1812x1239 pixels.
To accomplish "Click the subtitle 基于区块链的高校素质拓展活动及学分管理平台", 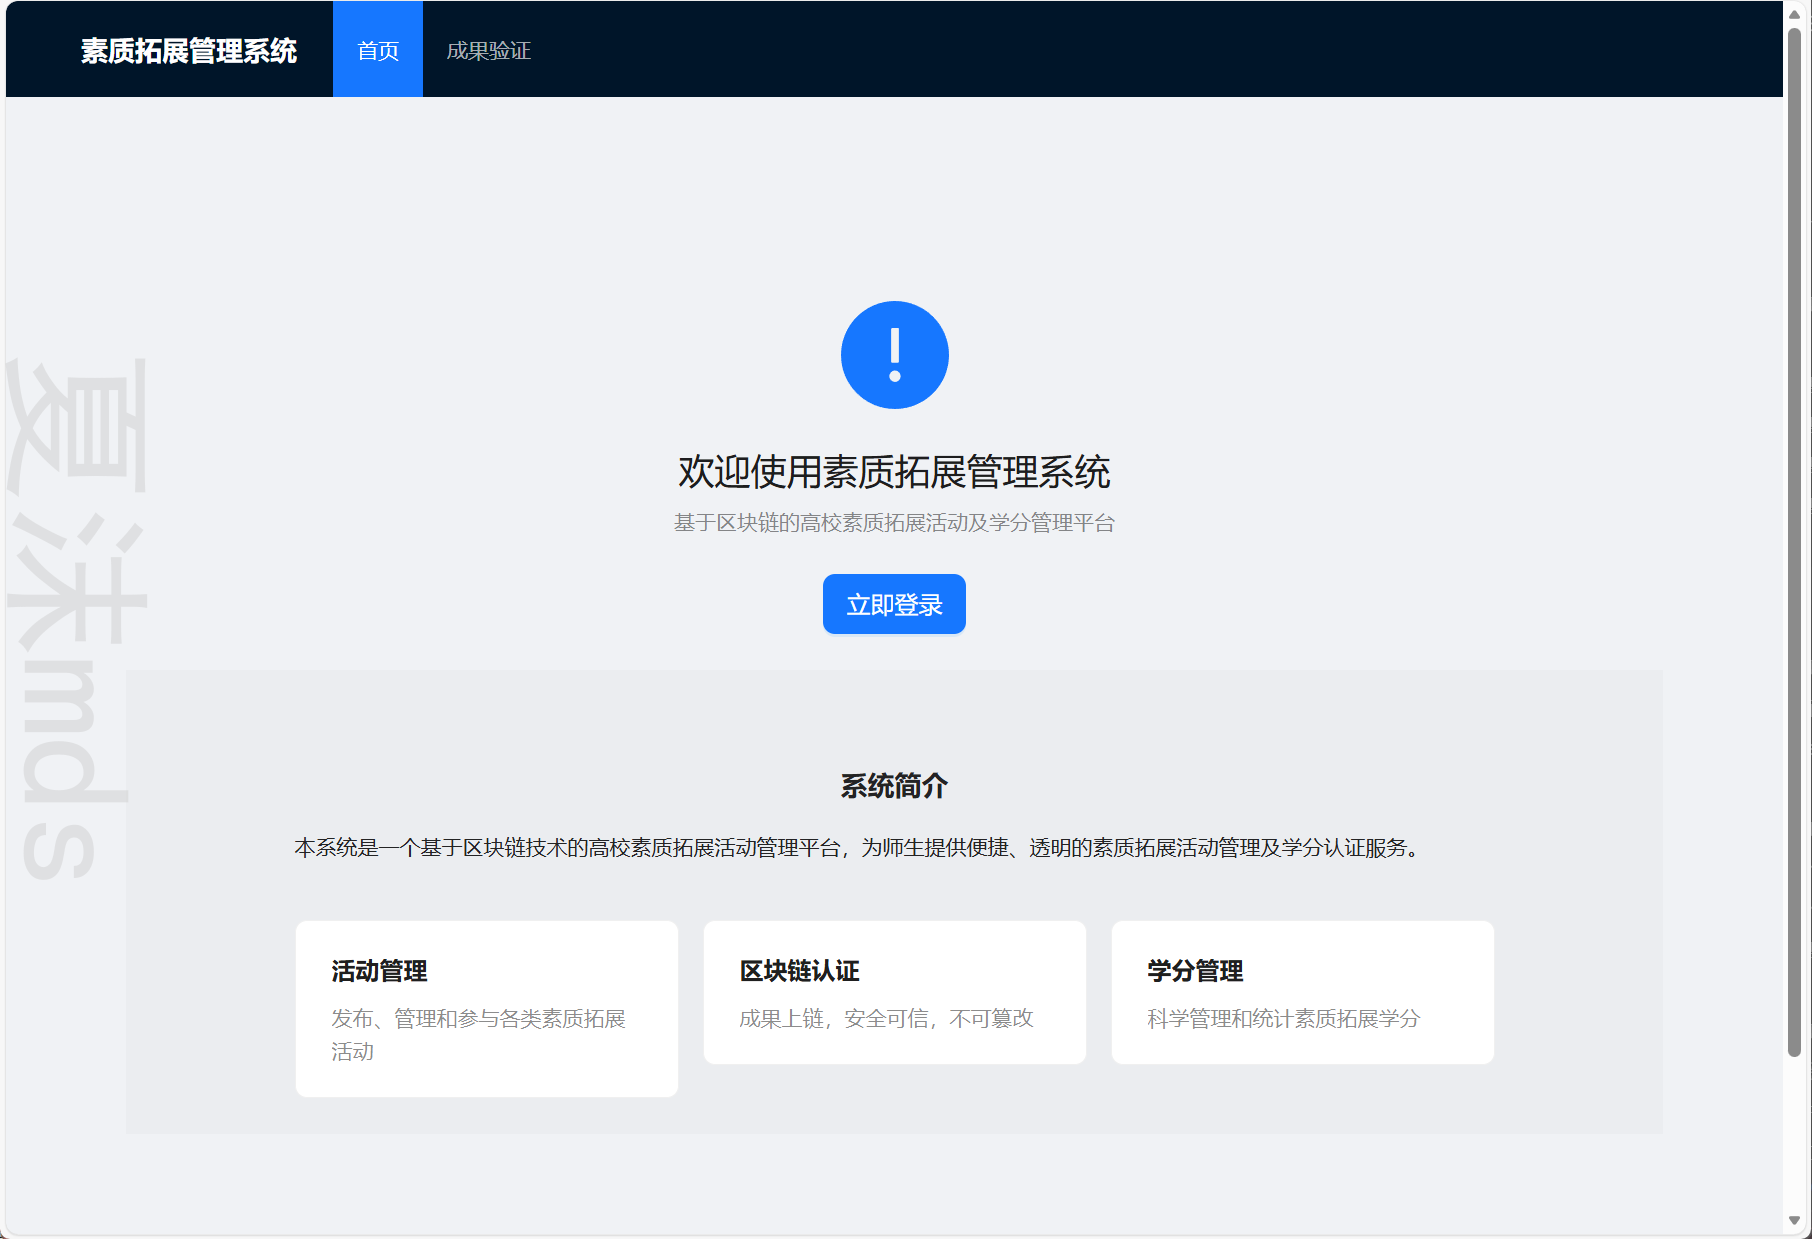I will coord(894,523).
